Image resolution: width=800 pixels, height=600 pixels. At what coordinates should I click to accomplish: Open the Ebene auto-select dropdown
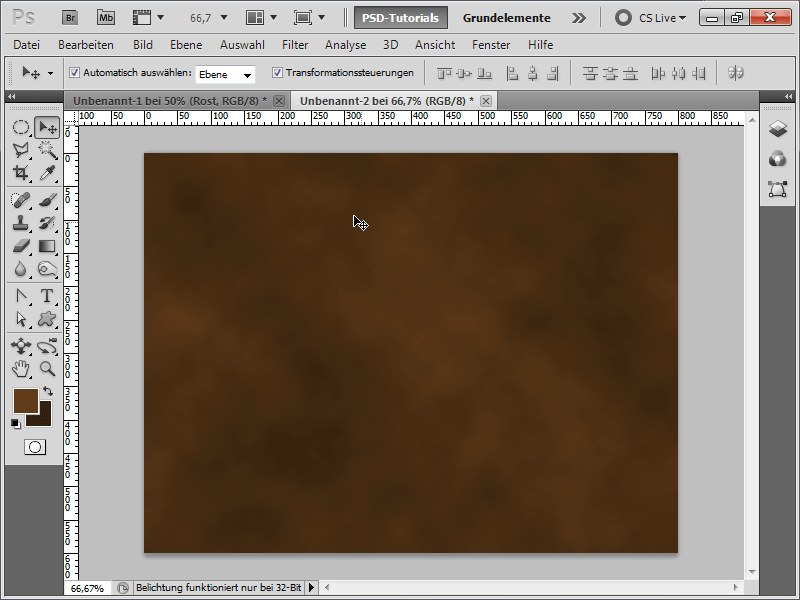pos(225,74)
